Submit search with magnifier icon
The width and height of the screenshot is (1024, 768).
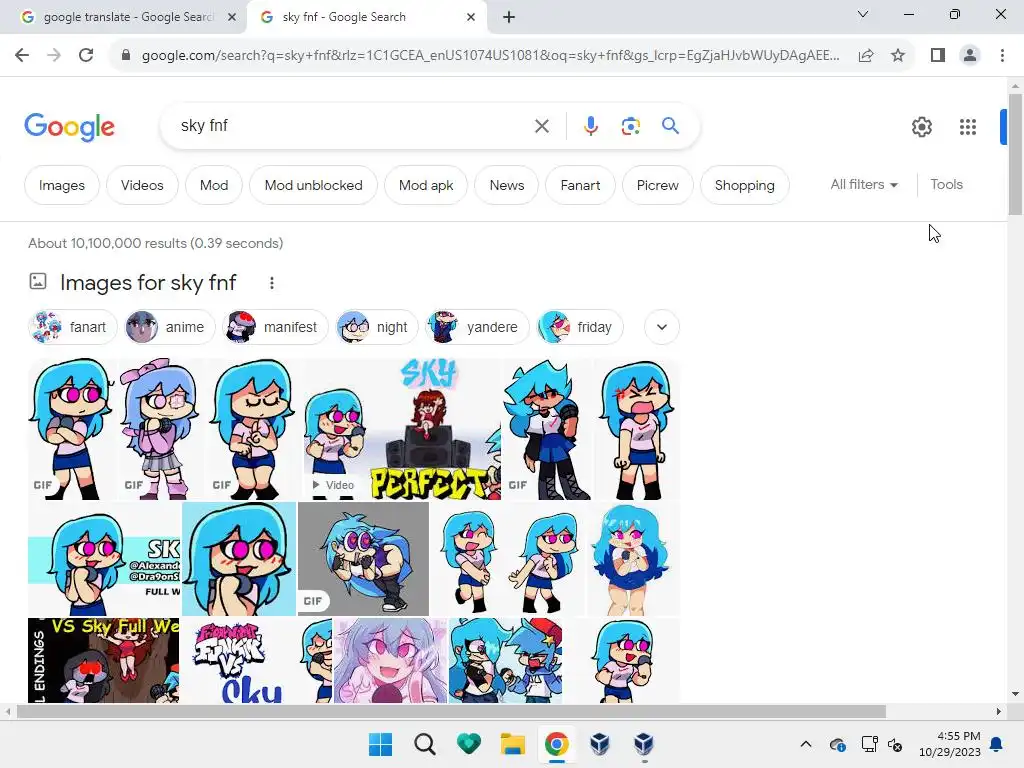click(670, 125)
